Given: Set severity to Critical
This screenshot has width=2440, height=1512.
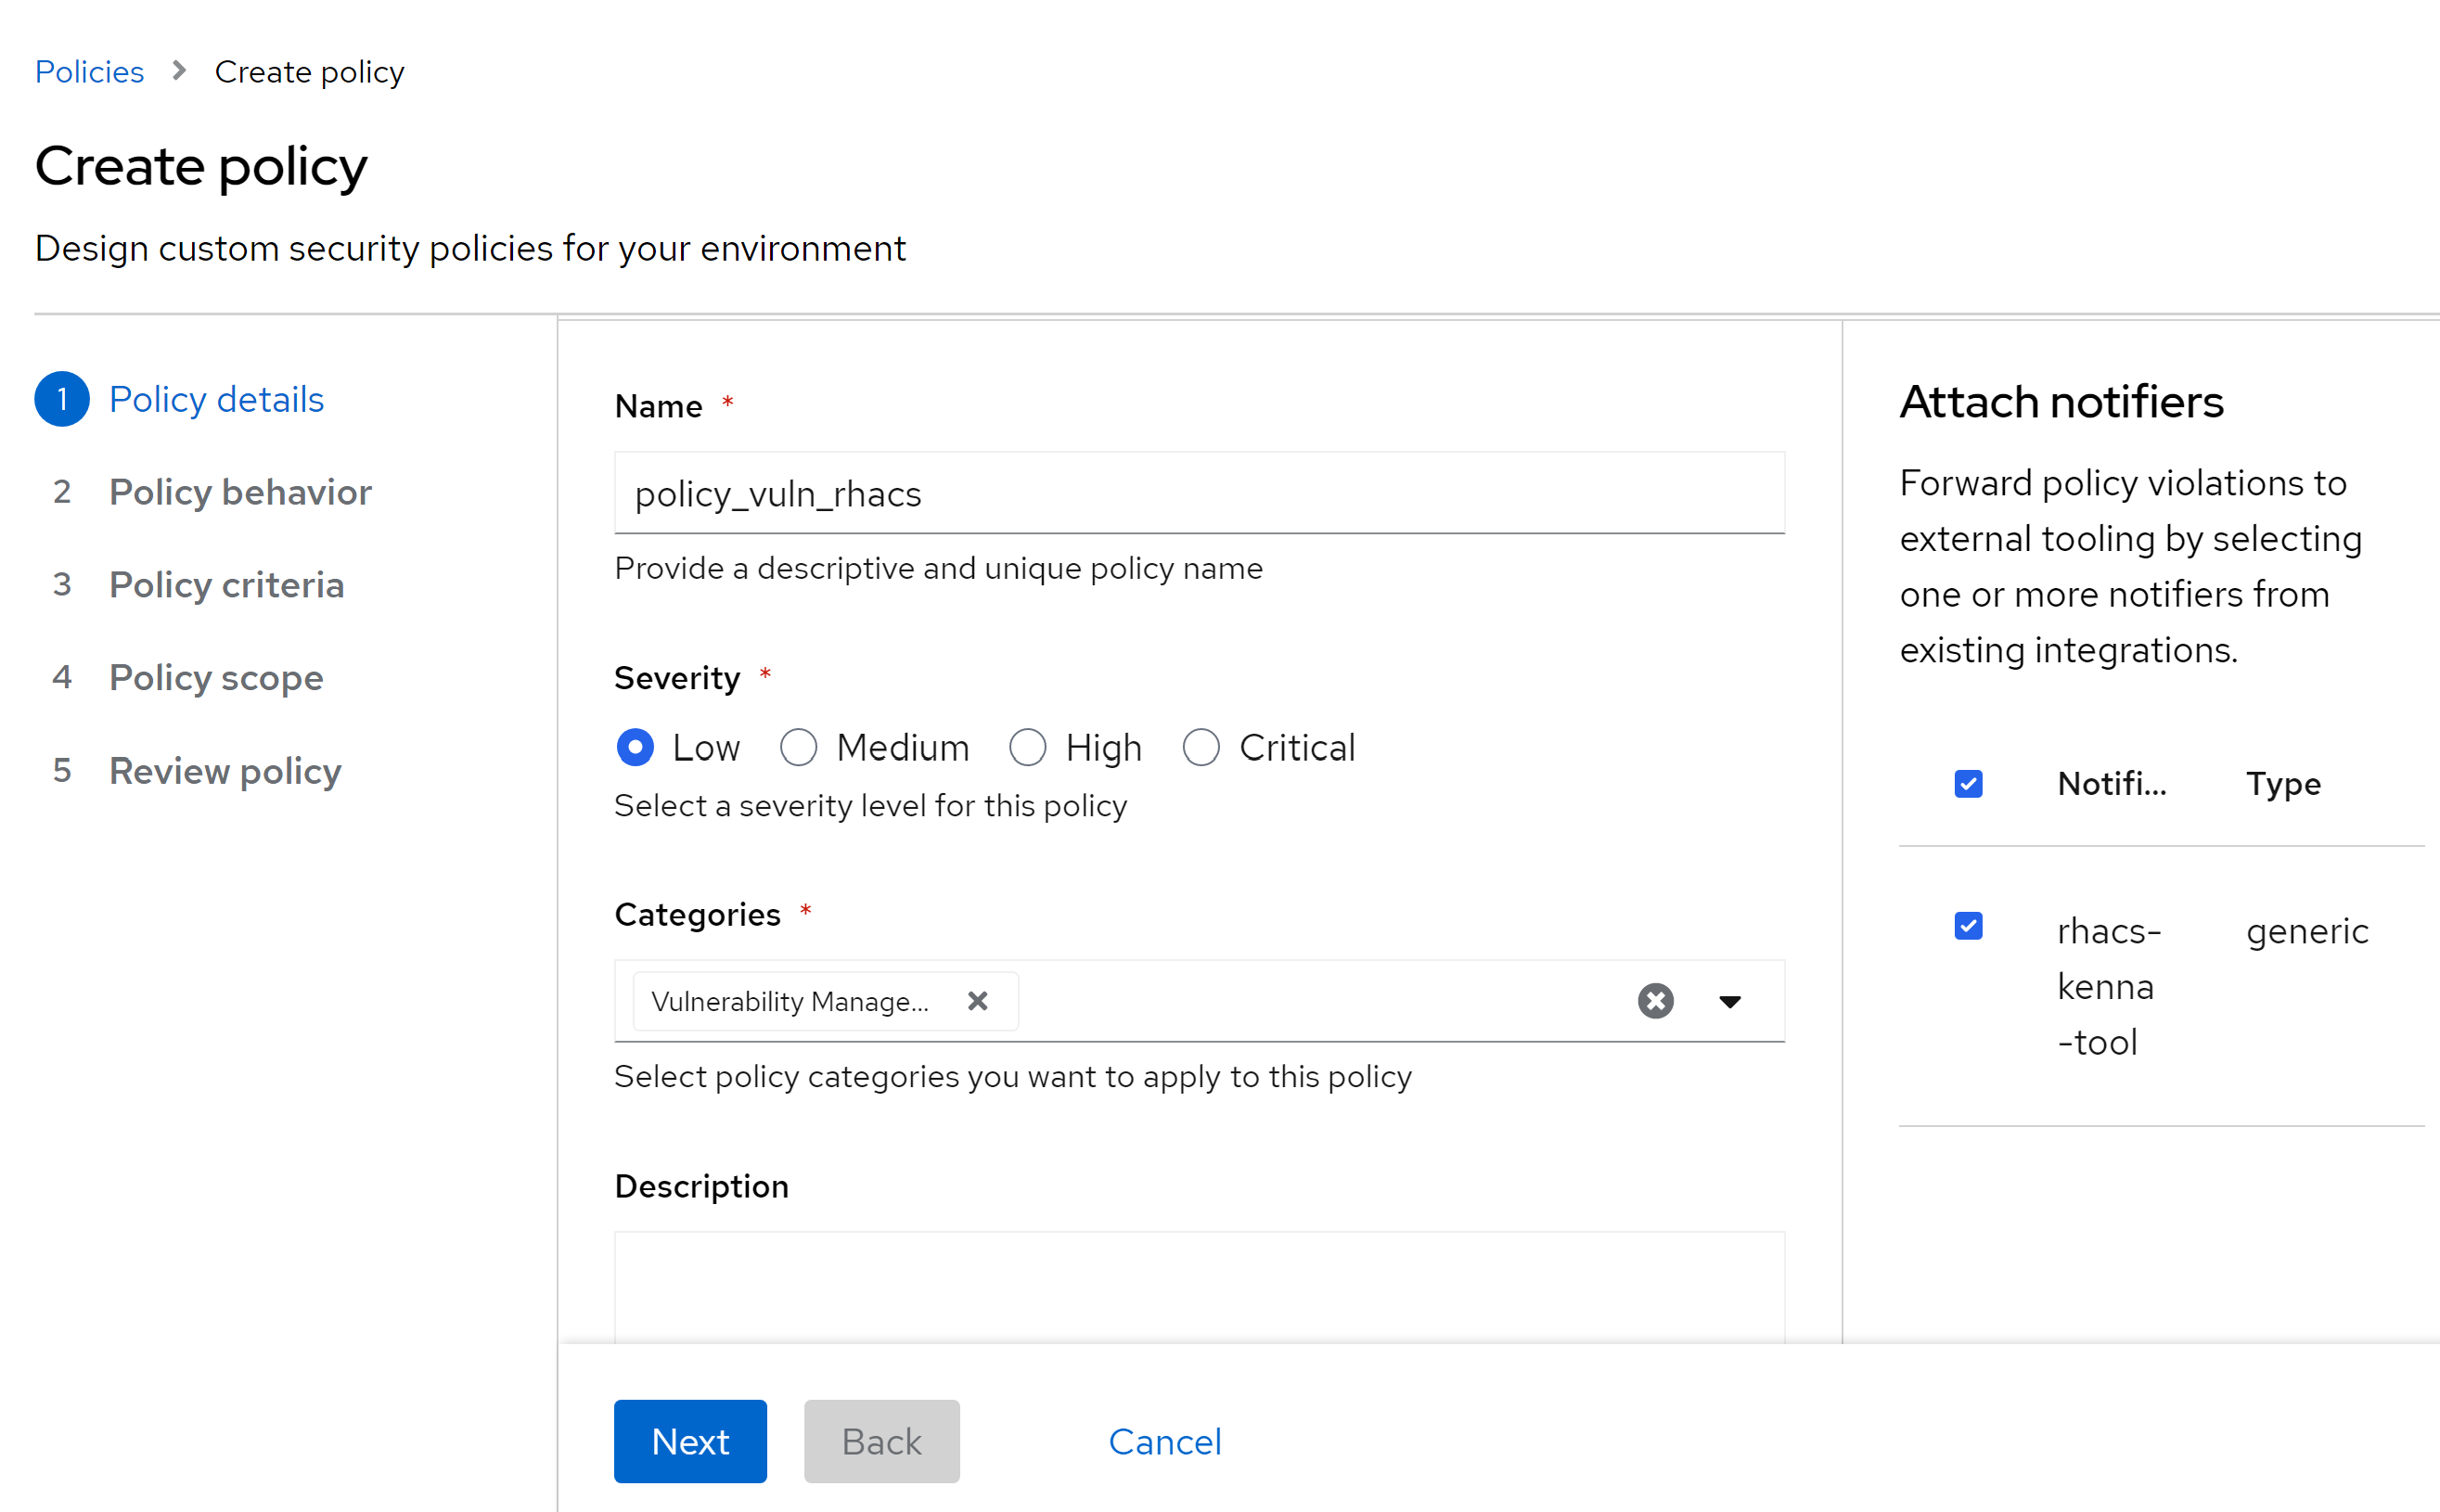Looking at the screenshot, I should tap(1200, 747).
